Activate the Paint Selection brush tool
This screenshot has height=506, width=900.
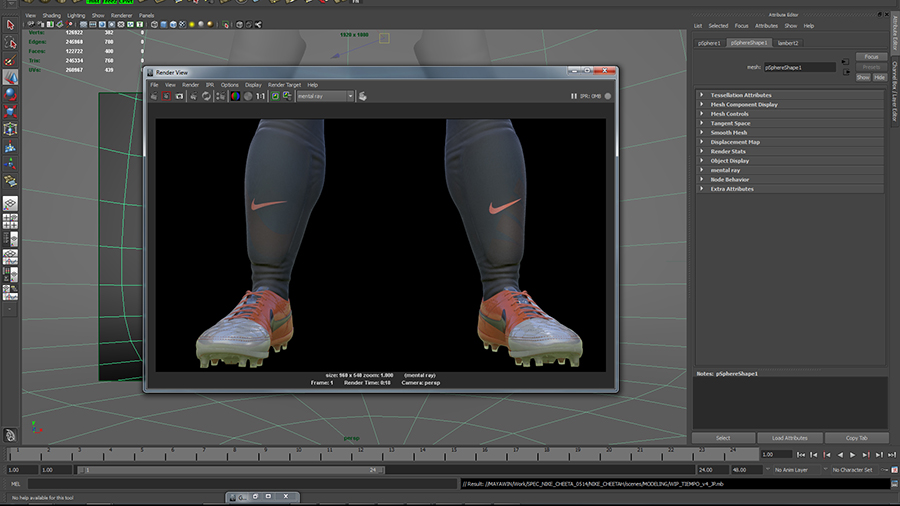point(10,60)
